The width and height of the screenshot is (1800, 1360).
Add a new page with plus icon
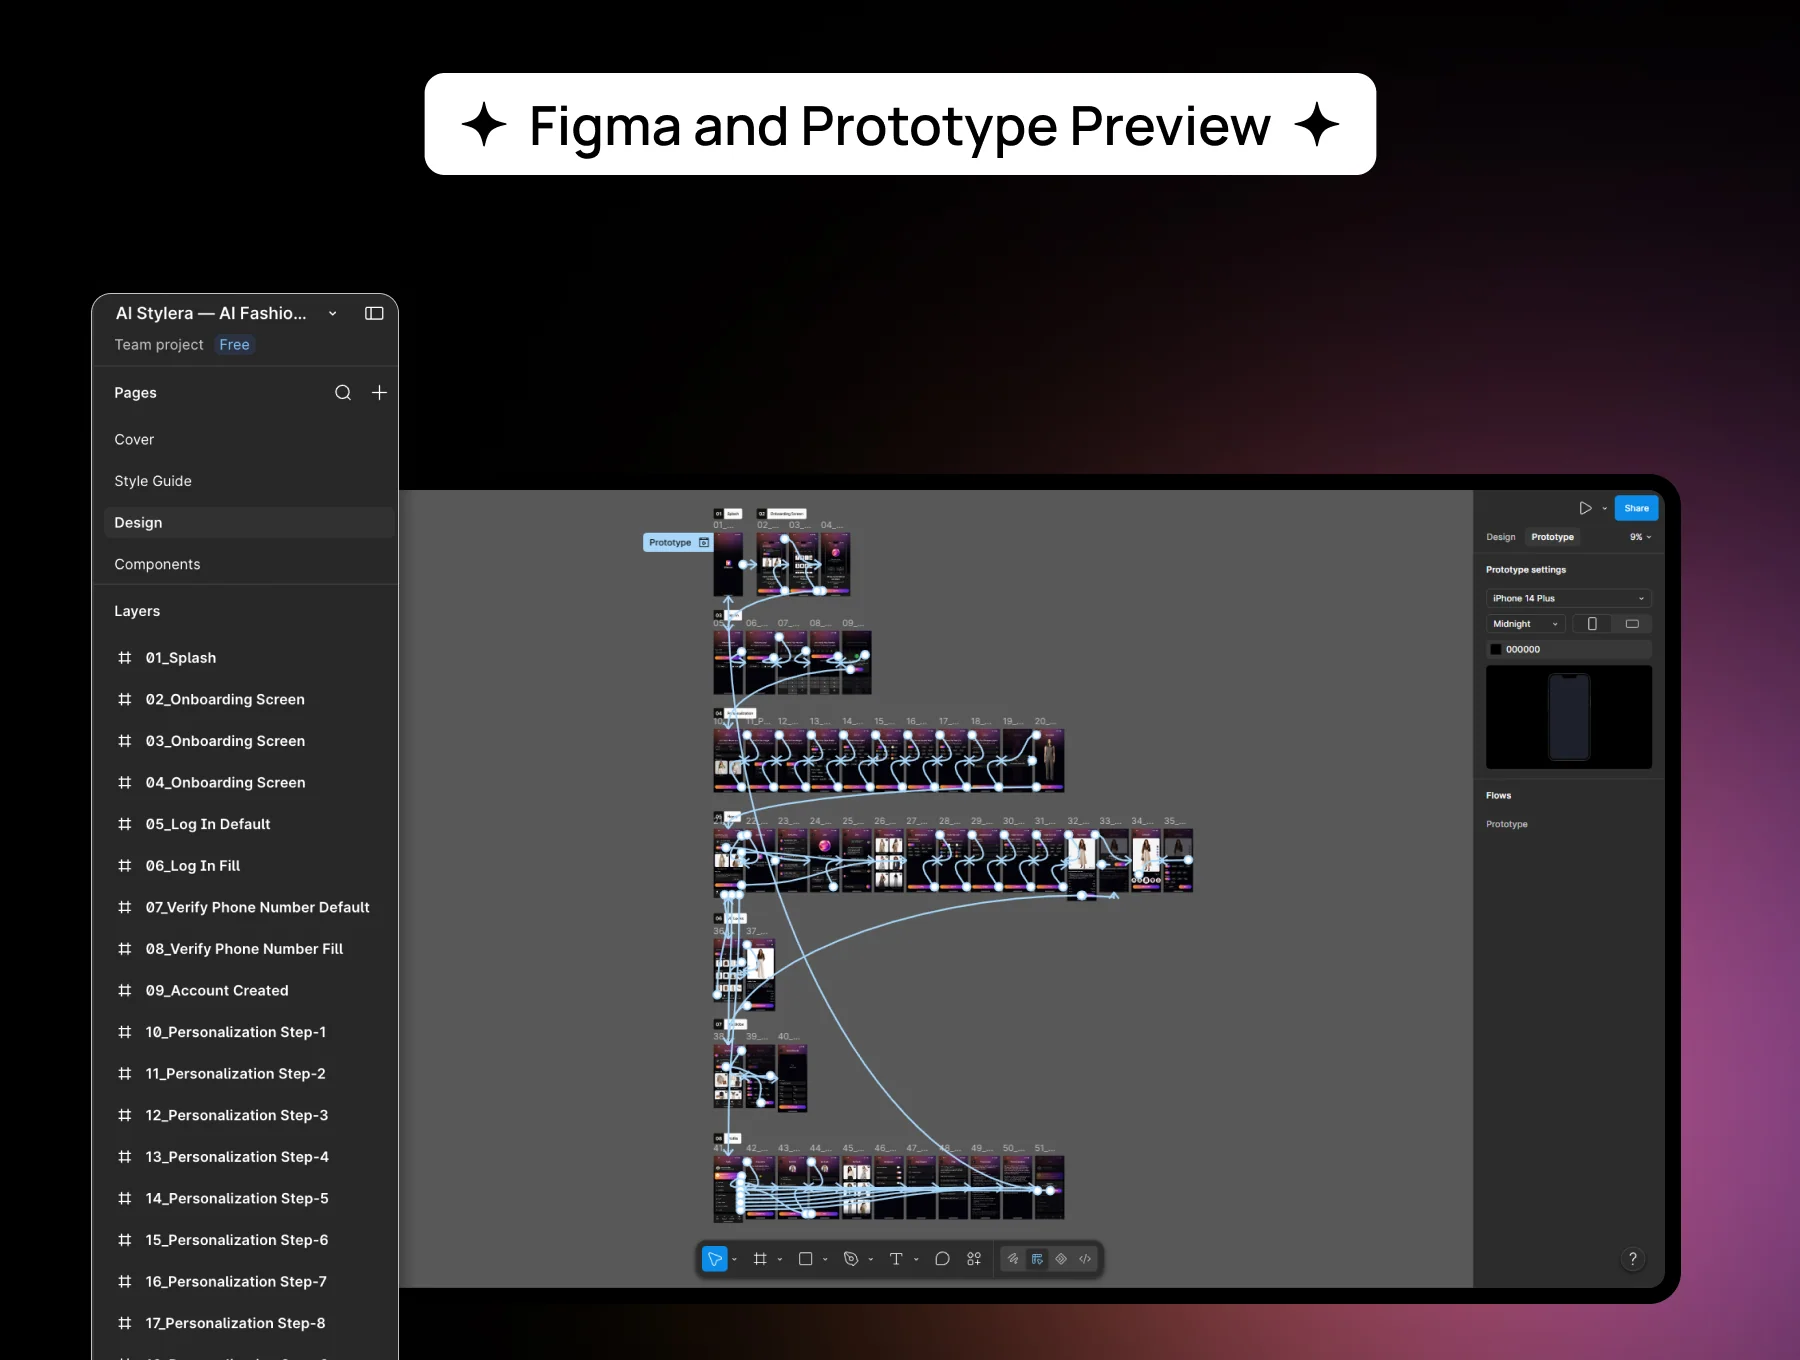pyautogui.click(x=379, y=393)
